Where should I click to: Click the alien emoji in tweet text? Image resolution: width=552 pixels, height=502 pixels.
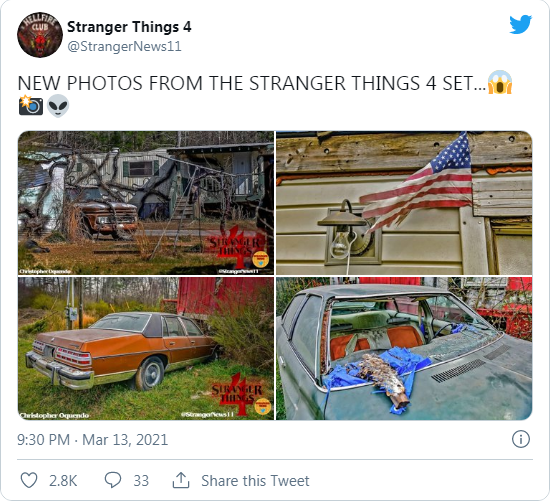pyautogui.click(x=58, y=106)
